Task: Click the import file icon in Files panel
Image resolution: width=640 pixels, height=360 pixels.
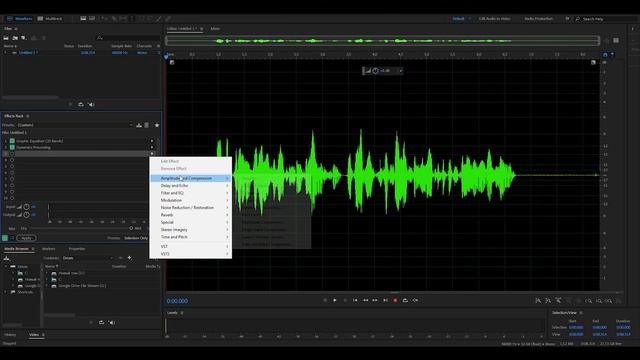Action: click(x=15, y=38)
